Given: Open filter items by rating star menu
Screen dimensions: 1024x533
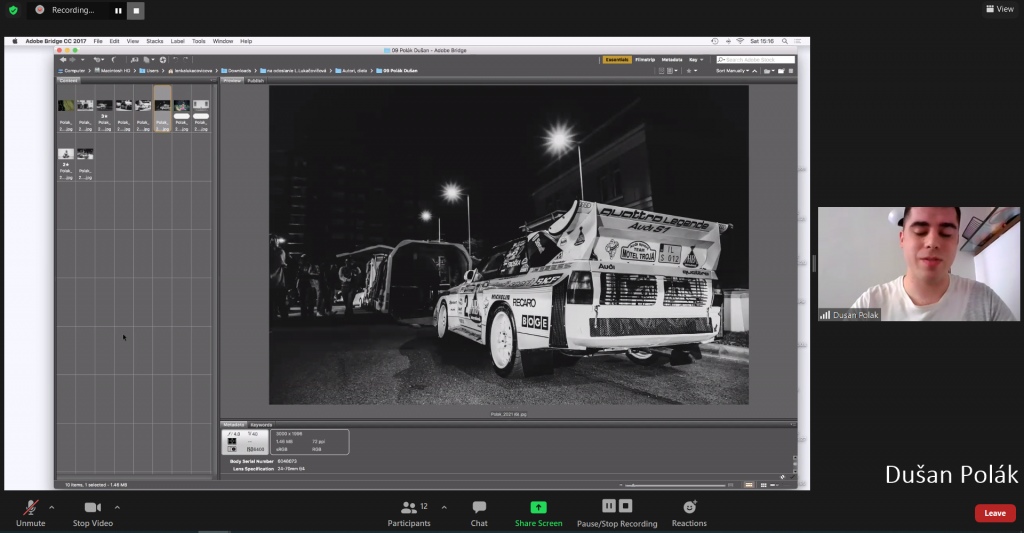Looking at the screenshot, I should pyautogui.click(x=692, y=71).
